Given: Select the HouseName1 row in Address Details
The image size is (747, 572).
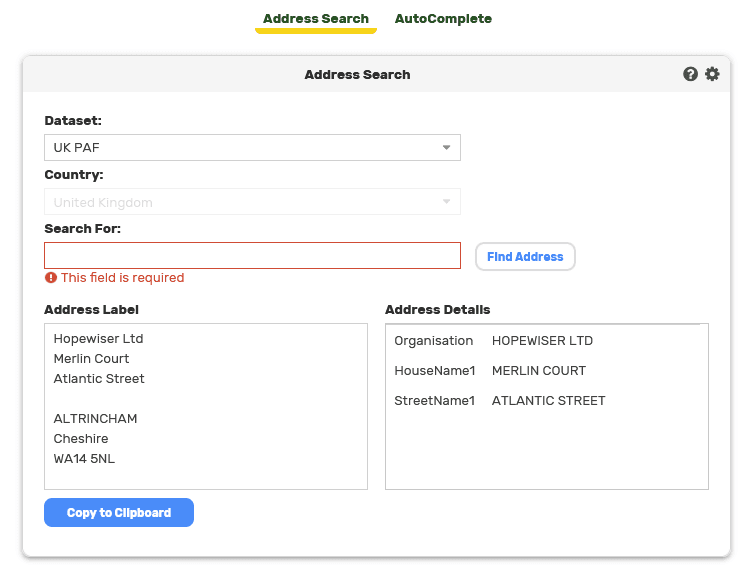Looking at the screenshot, I should [x=490, y=371].
